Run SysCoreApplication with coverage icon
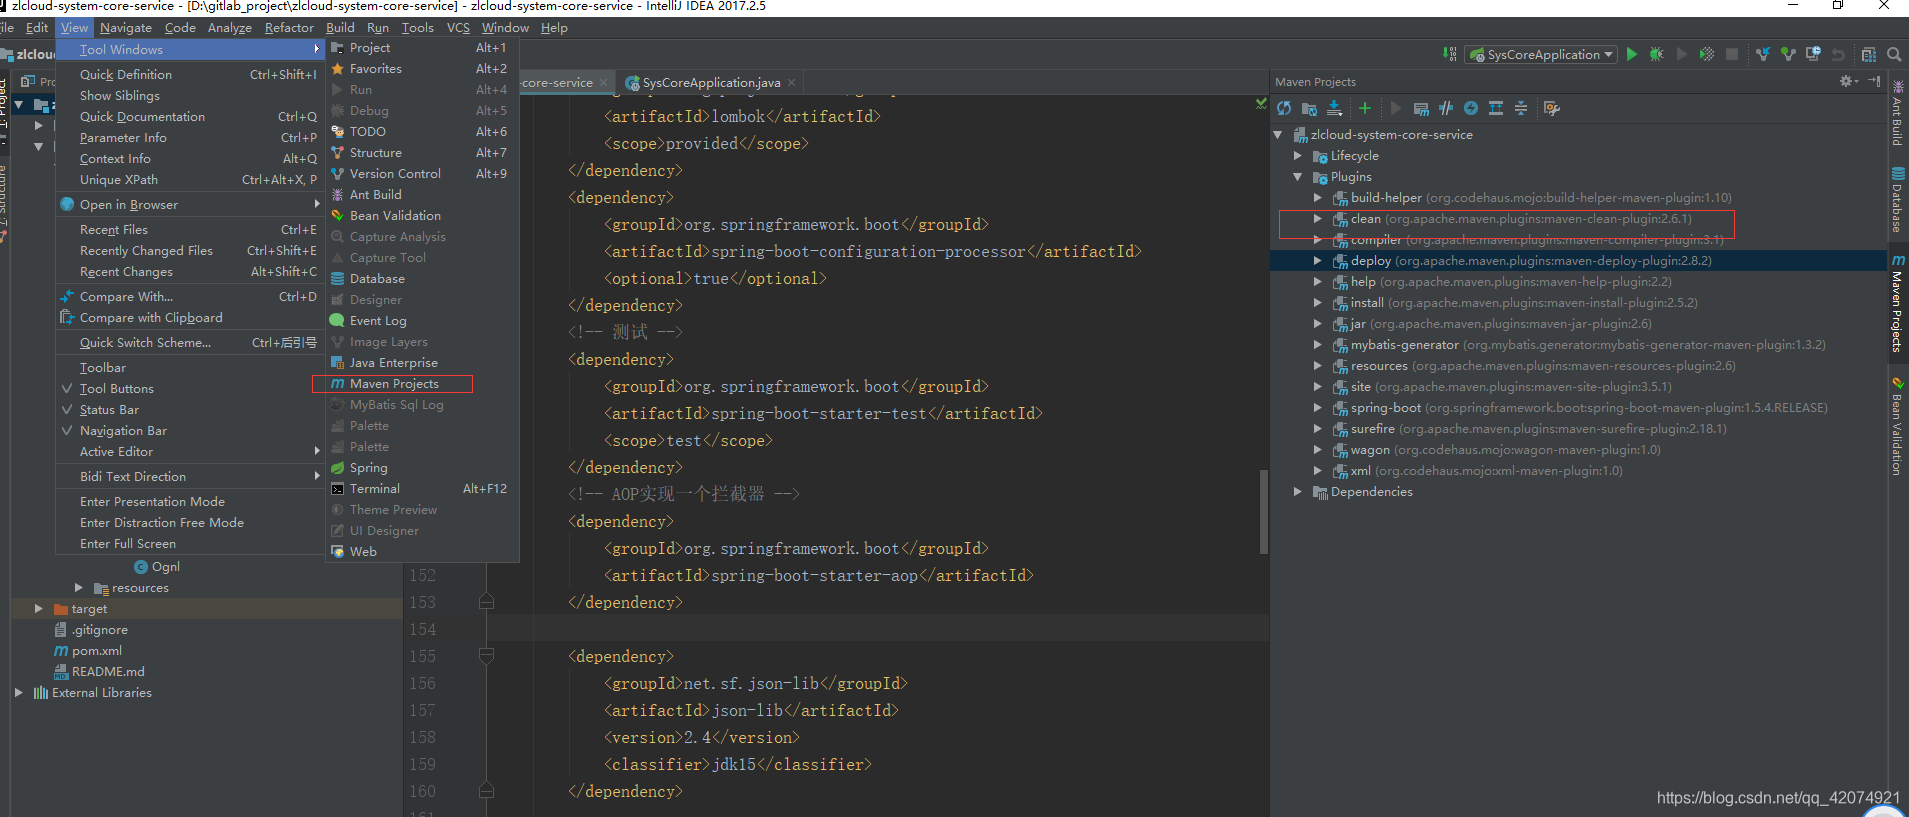The height and width of the screenshot is (817, 1909). [1707, 54]
